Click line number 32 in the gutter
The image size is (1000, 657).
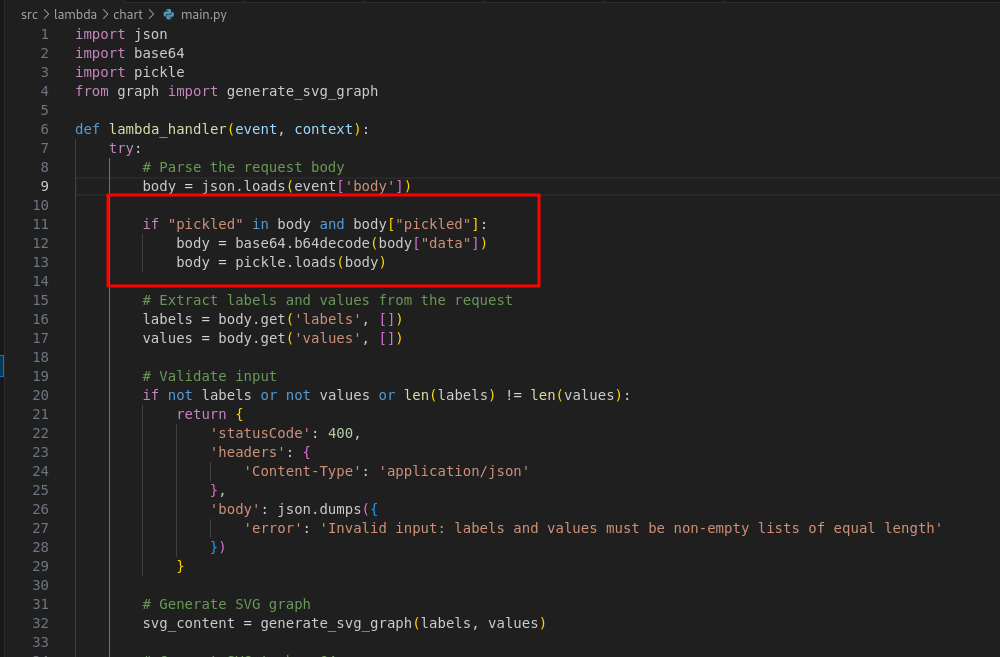pos(40,623)
